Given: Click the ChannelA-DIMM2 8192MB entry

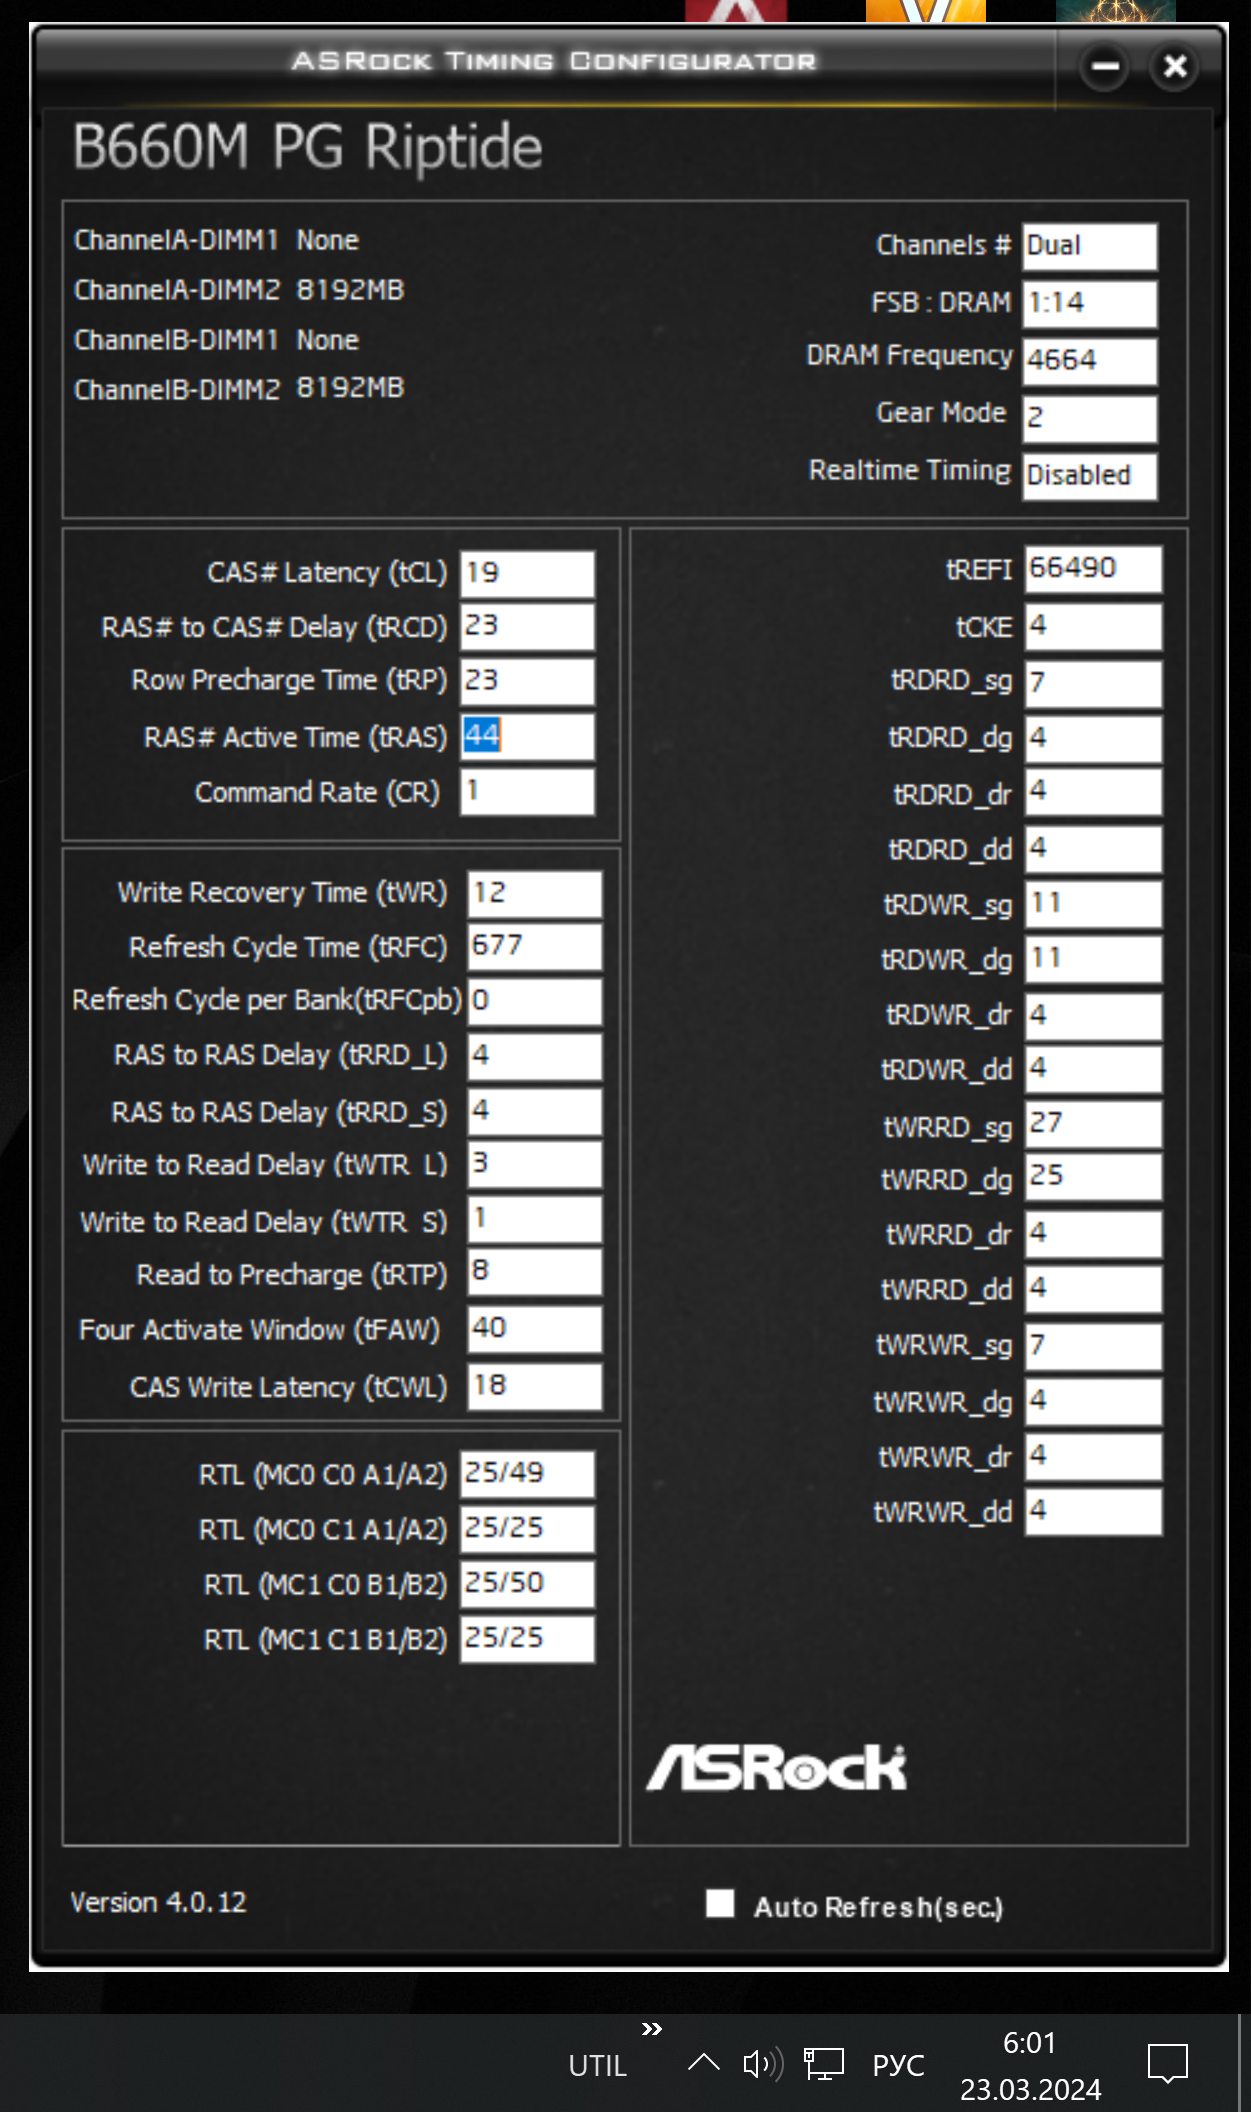Looking at the screenshot, I should 239,290.
